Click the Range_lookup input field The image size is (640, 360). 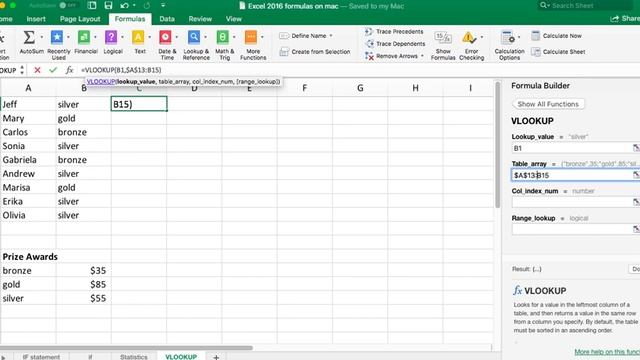(571, 229)
